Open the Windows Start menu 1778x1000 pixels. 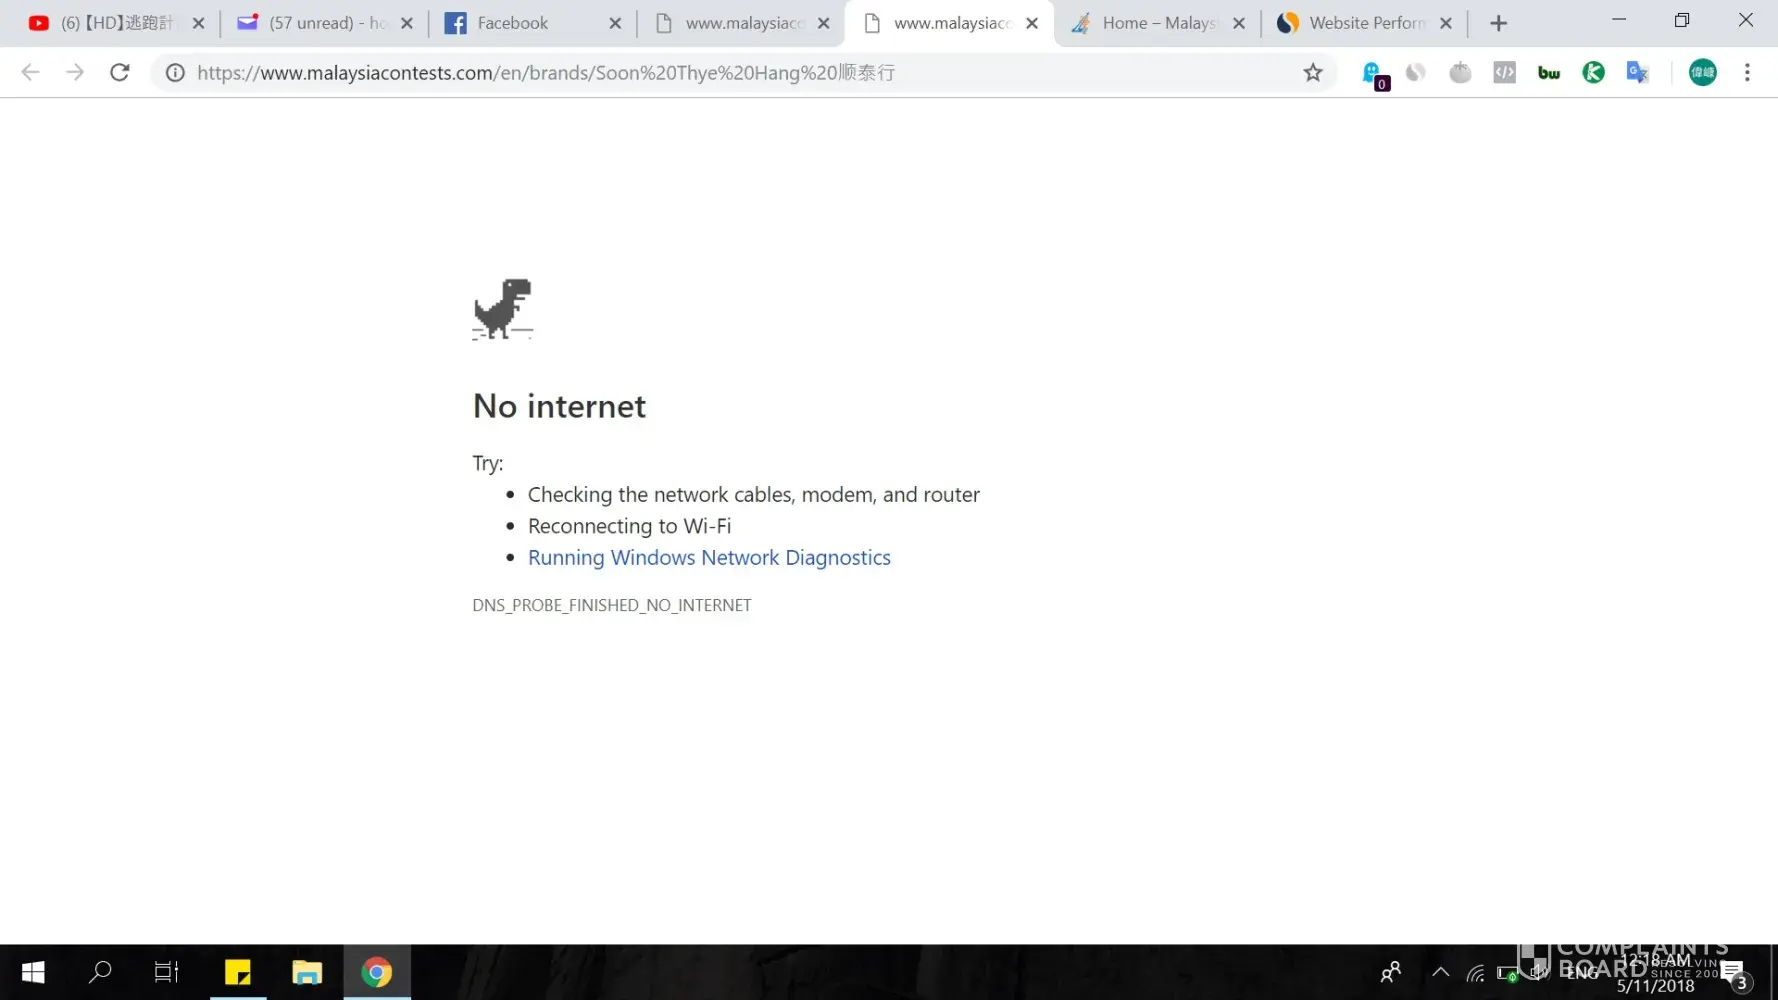pyautogui.click(x=33, y=972)
